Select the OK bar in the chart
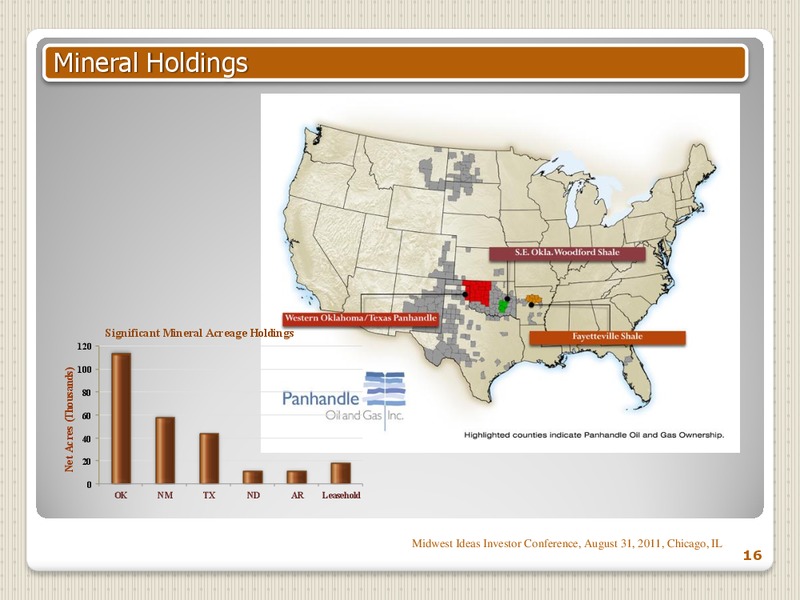 121,418
